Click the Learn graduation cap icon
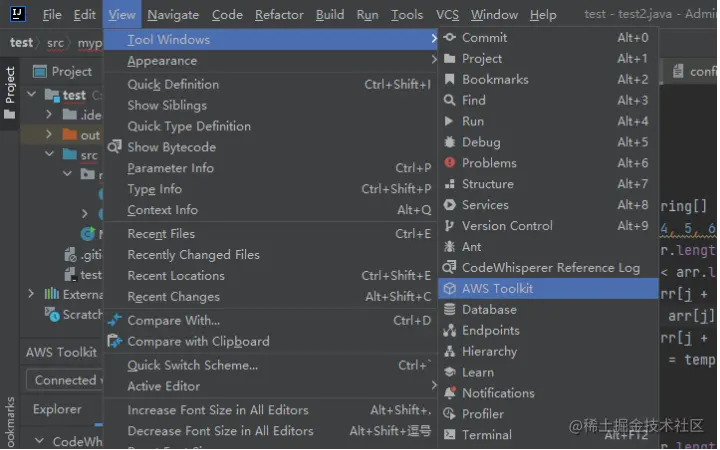The width and height of the screenshot is (720, 450). 450,372
